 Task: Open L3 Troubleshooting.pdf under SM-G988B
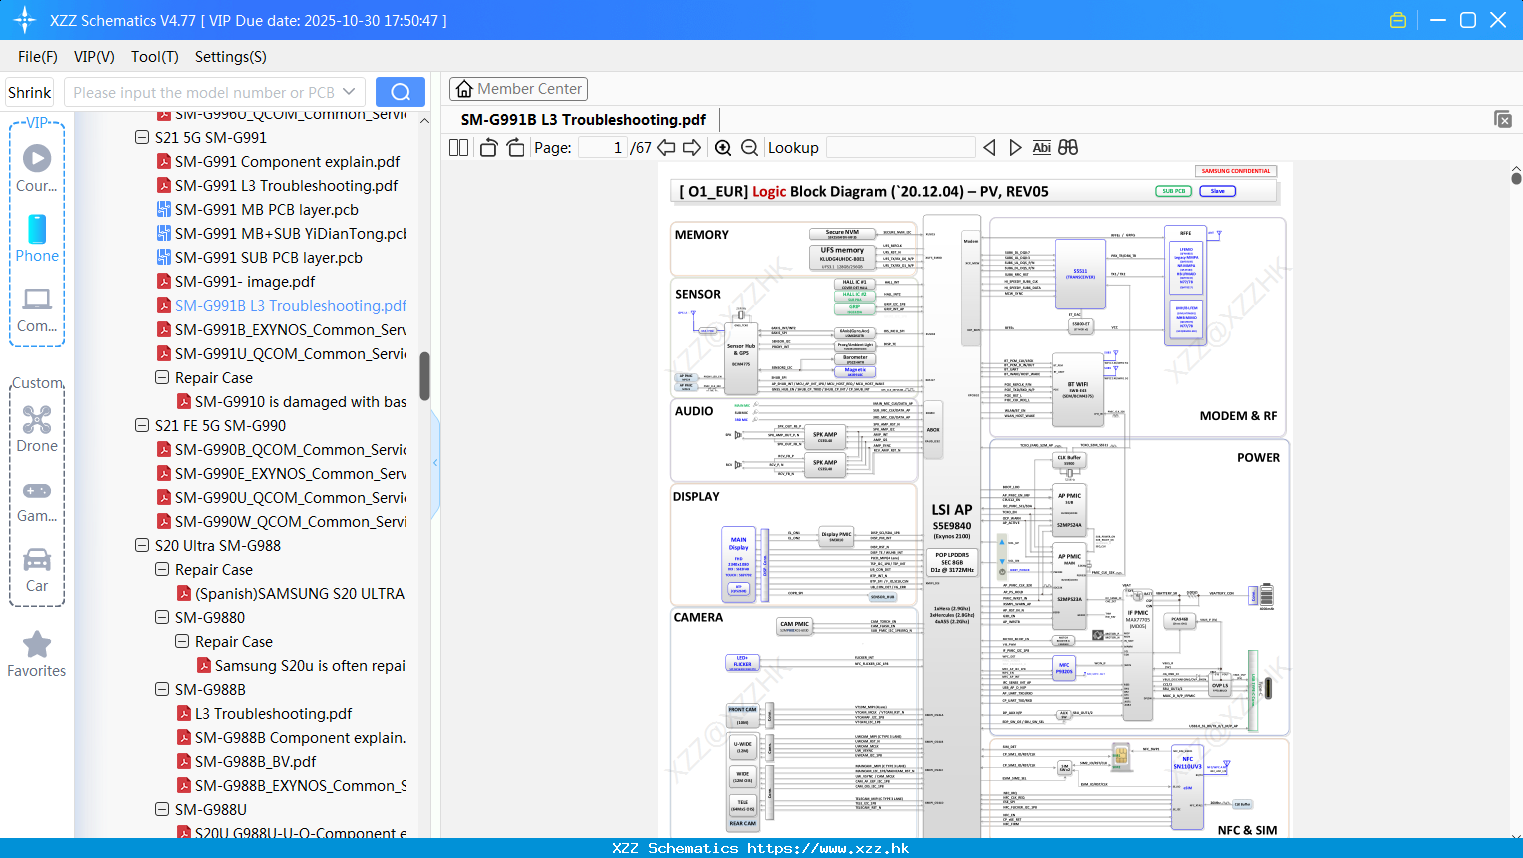click(x=264, y=714)
